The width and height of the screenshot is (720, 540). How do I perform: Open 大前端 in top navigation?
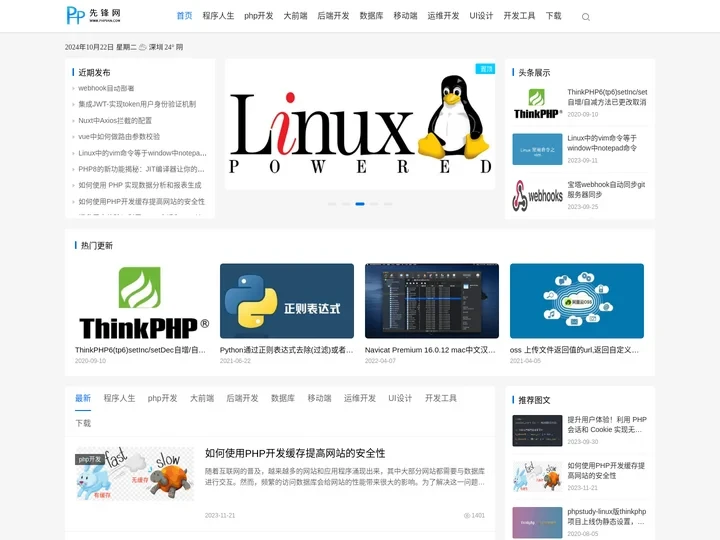295,16
